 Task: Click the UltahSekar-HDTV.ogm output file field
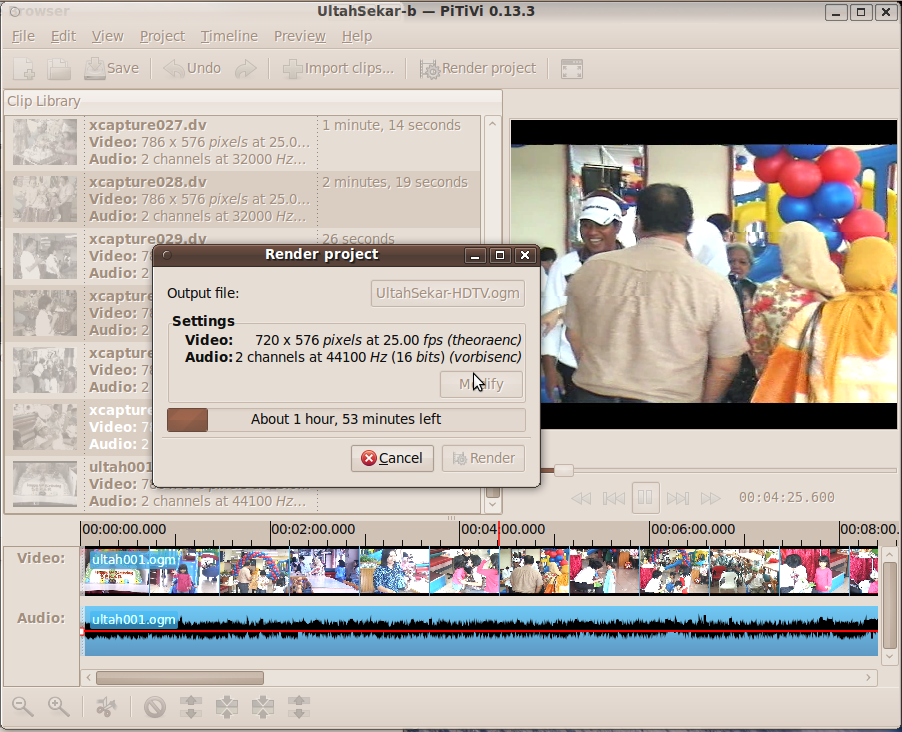[448, 293]
